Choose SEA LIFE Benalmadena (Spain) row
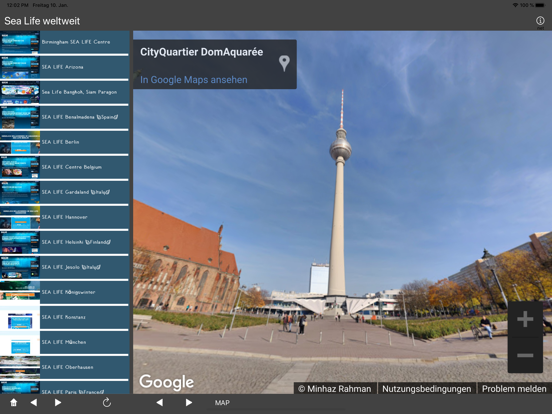Screen dimensions: 552x414 coord(64,117)
